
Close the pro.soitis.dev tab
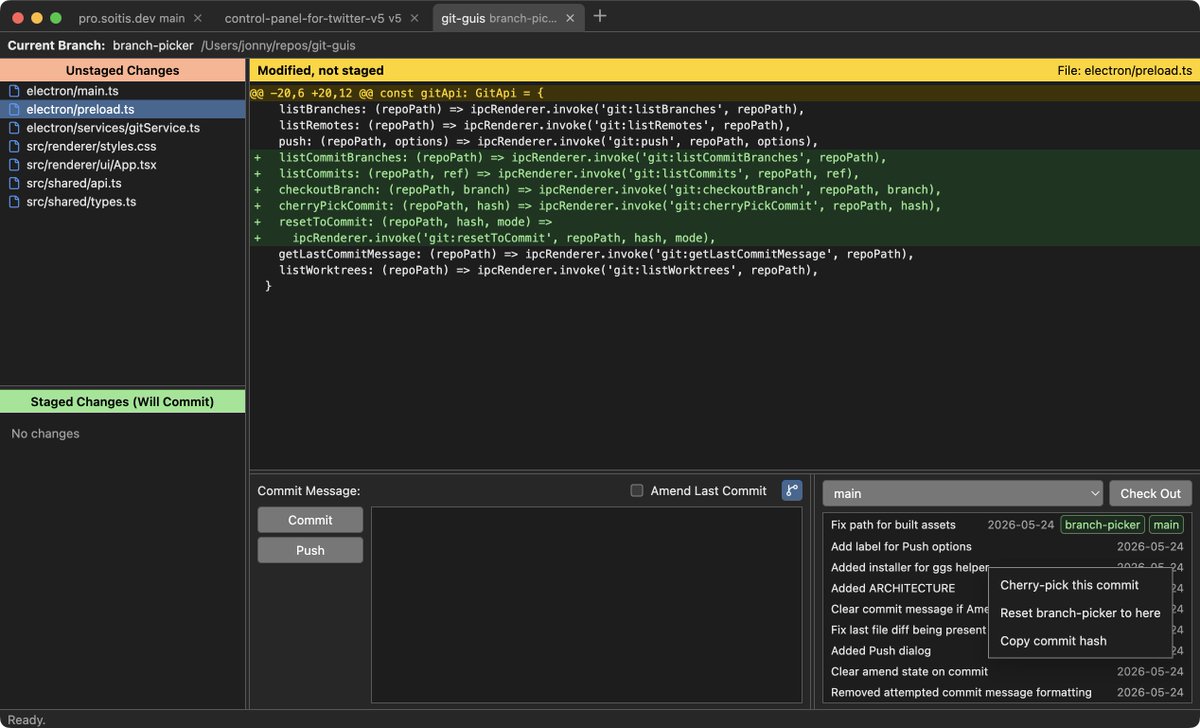point(197,18)
